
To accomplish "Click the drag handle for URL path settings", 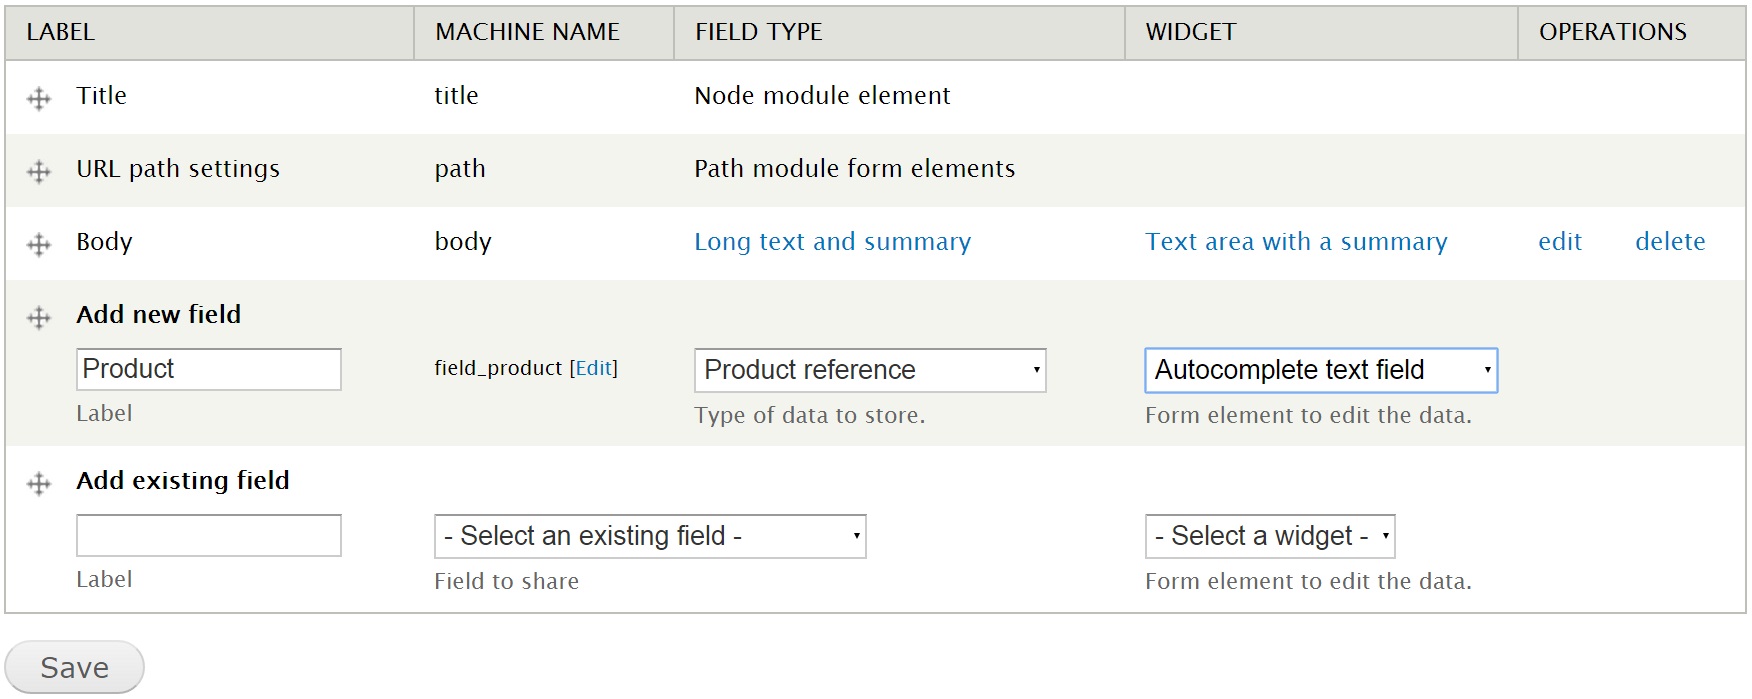I will 39,171.
